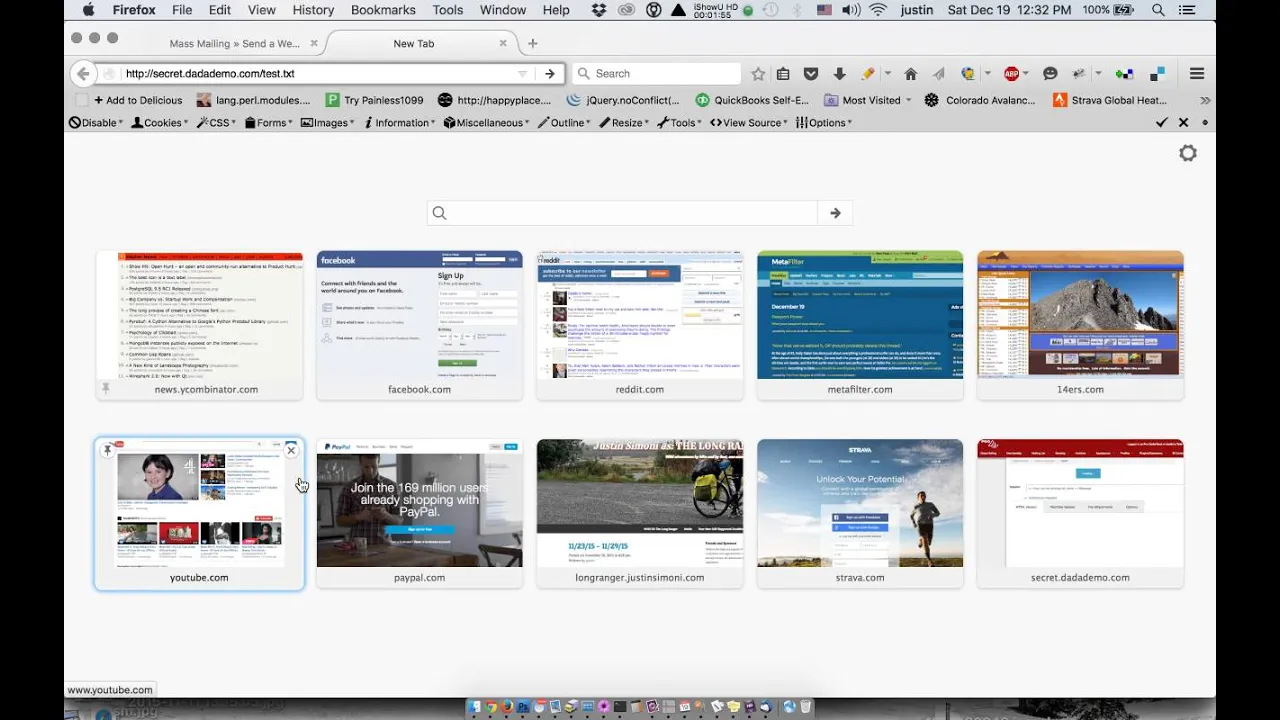Open the Downloads arrow icon
The image size is (1280, 720).
(839, 73)
